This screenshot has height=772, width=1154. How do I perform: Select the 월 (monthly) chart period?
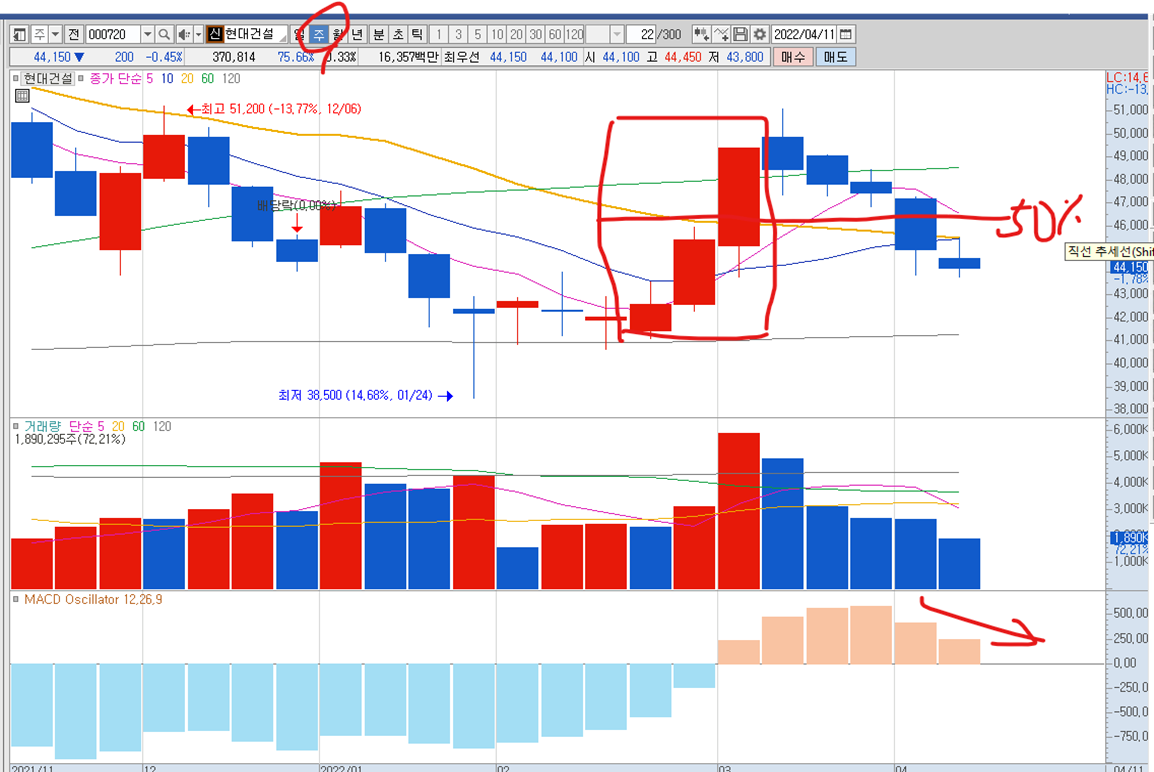click(338, 35)
